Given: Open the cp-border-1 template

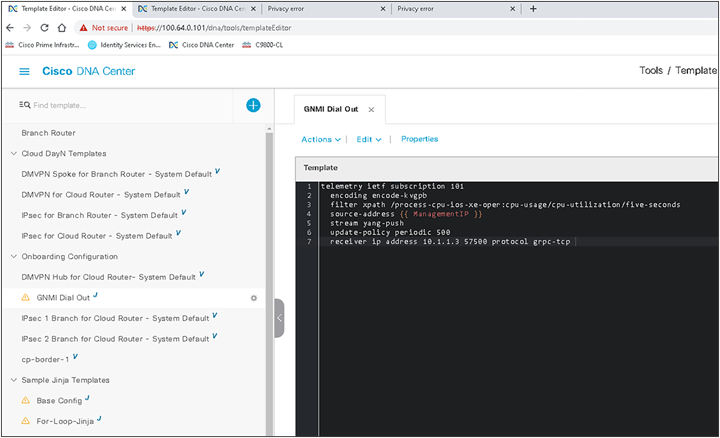Looking at the screenshot, I should (45, 359).
